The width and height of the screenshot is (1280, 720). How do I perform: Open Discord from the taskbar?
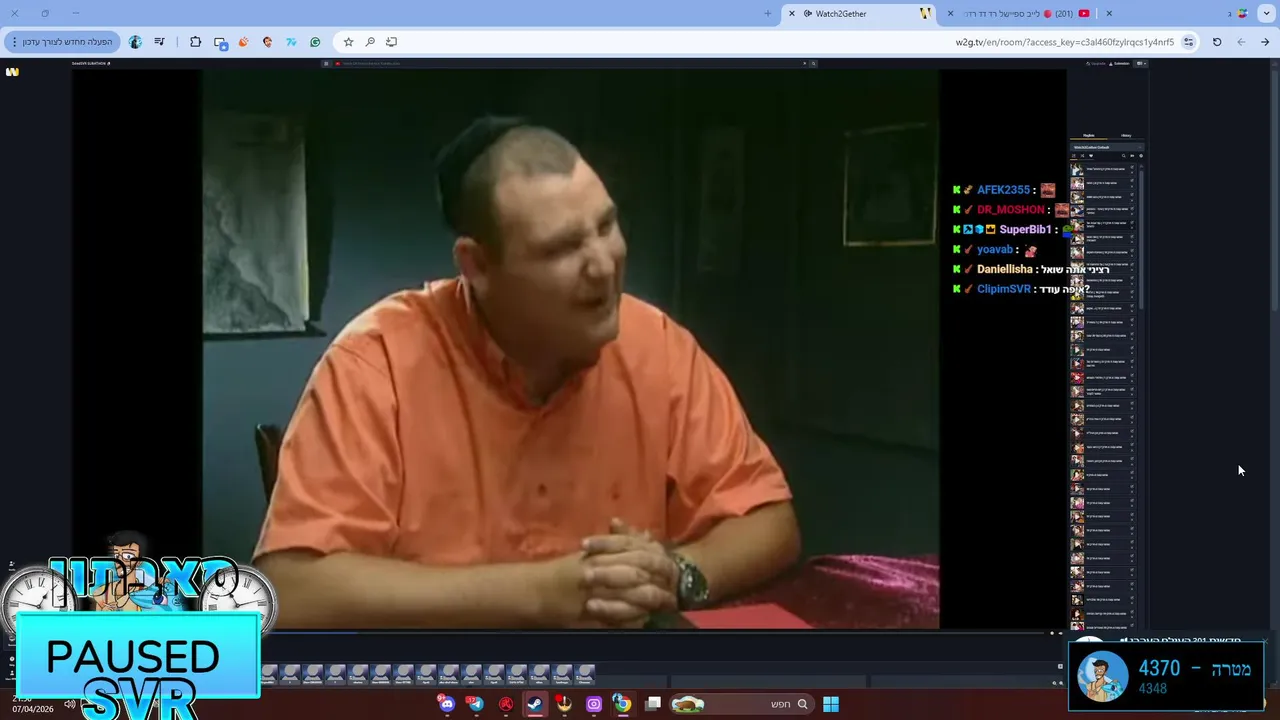click(446, 704)
